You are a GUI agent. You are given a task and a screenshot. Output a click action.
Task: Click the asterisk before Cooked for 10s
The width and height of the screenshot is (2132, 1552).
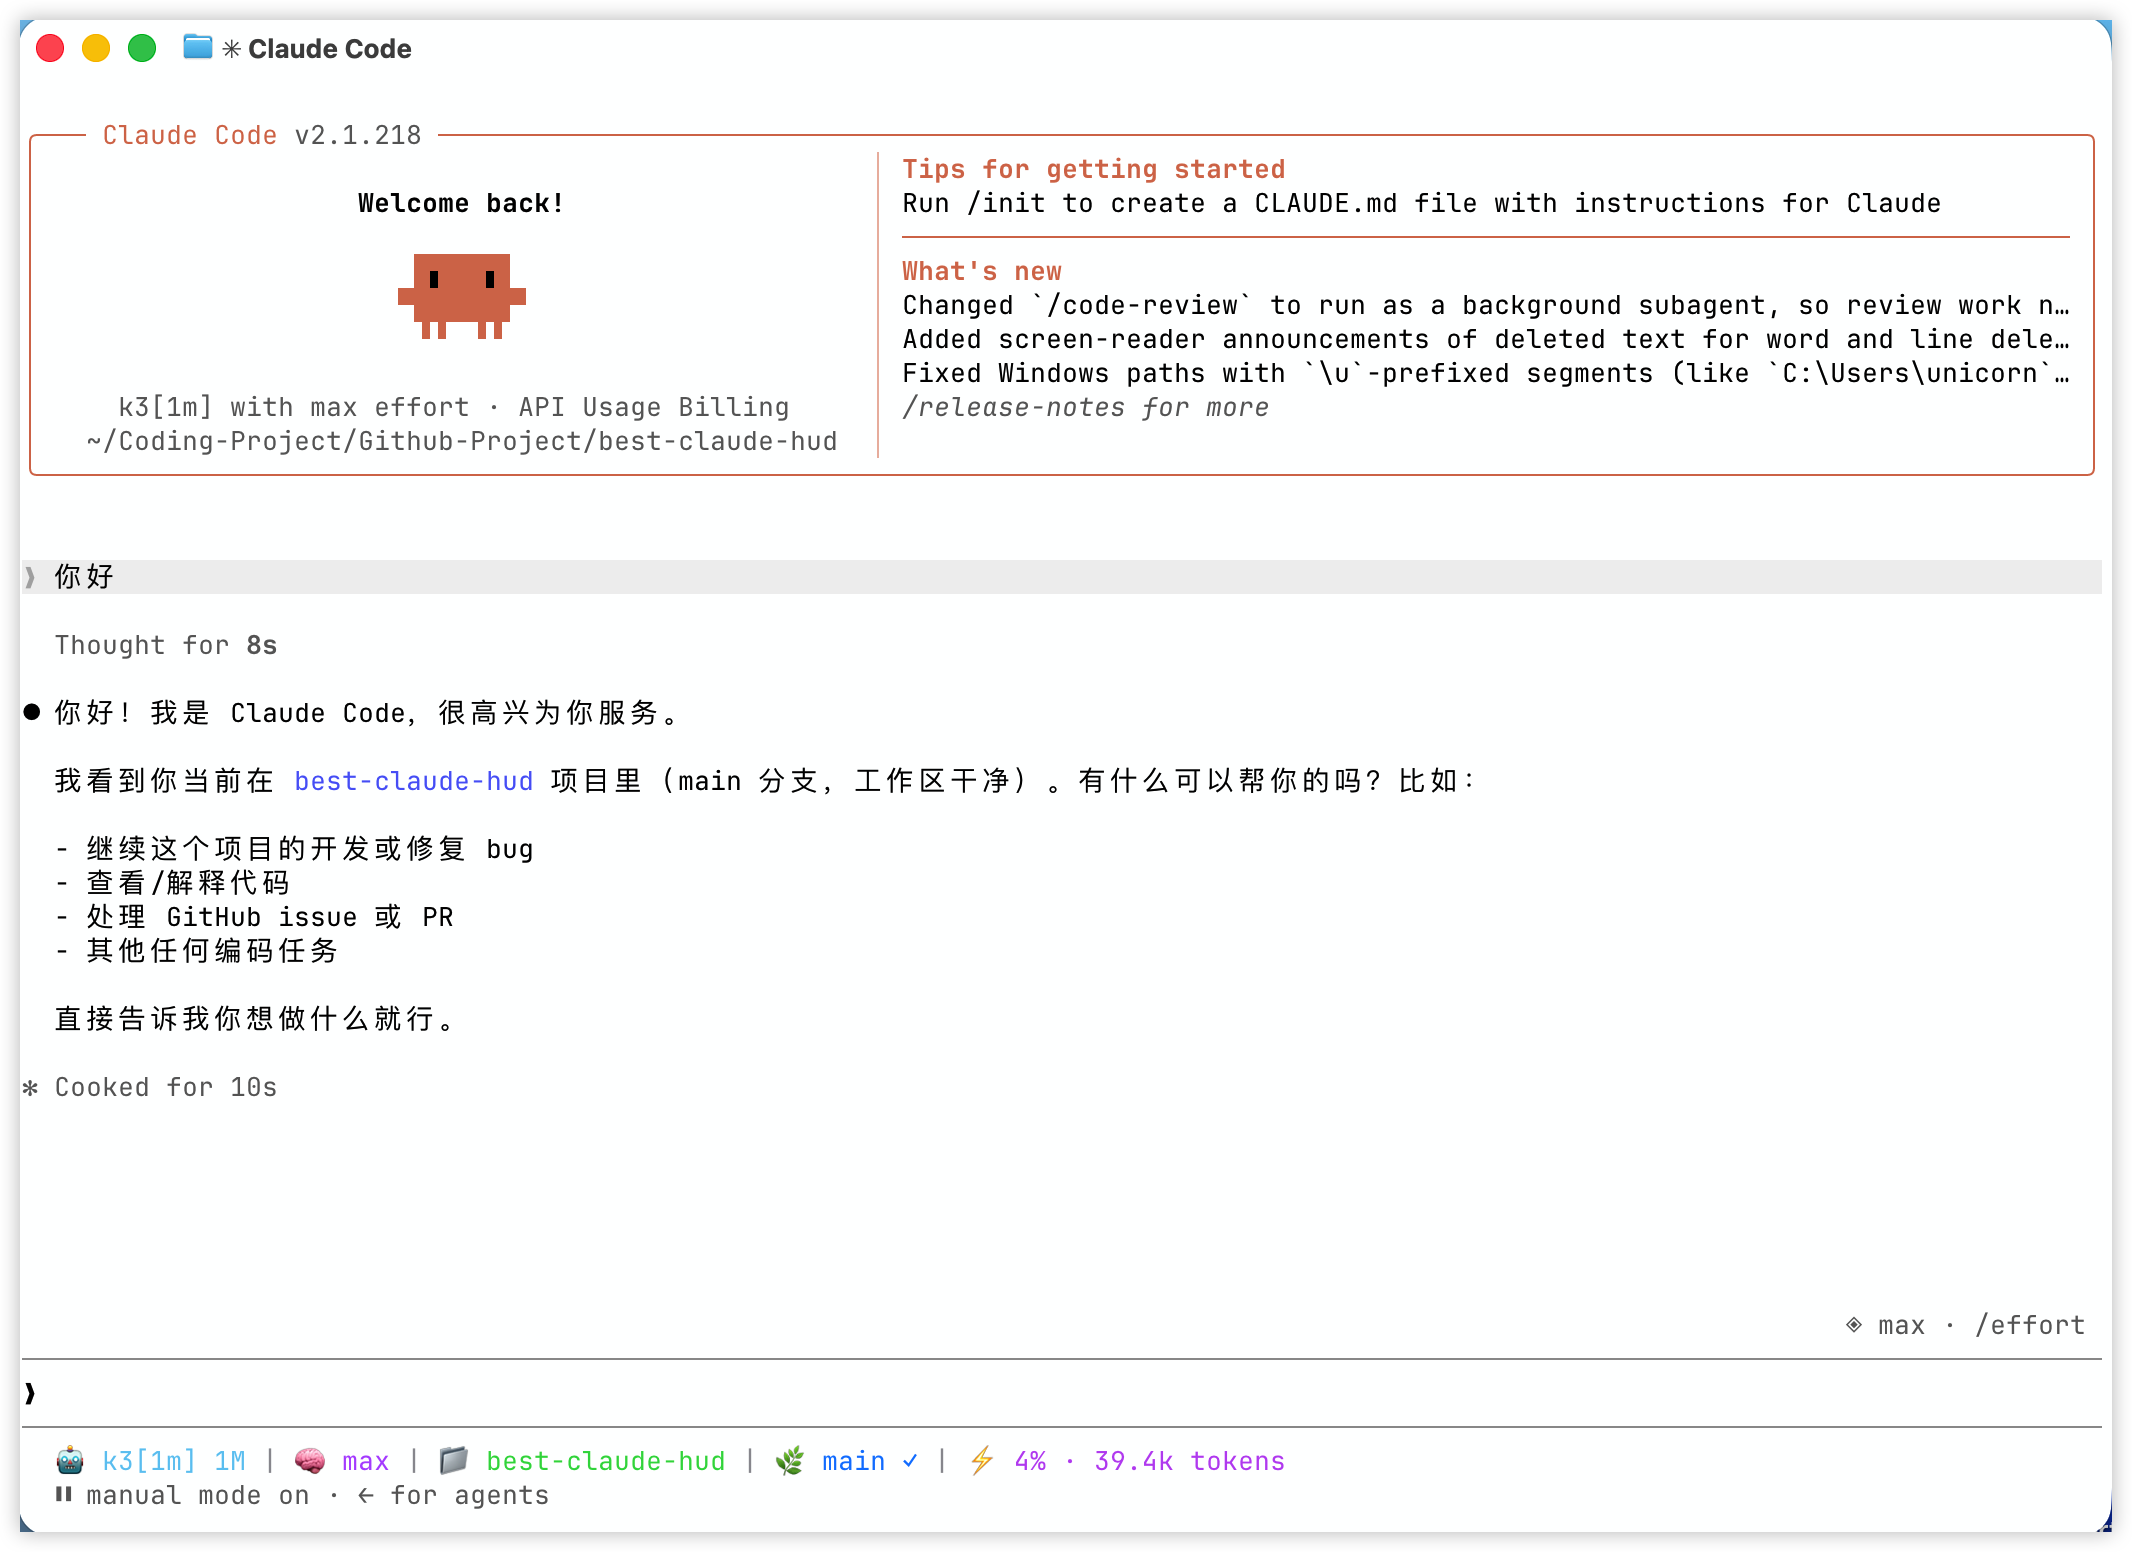pyautogui.click(x=31, y=1087)
